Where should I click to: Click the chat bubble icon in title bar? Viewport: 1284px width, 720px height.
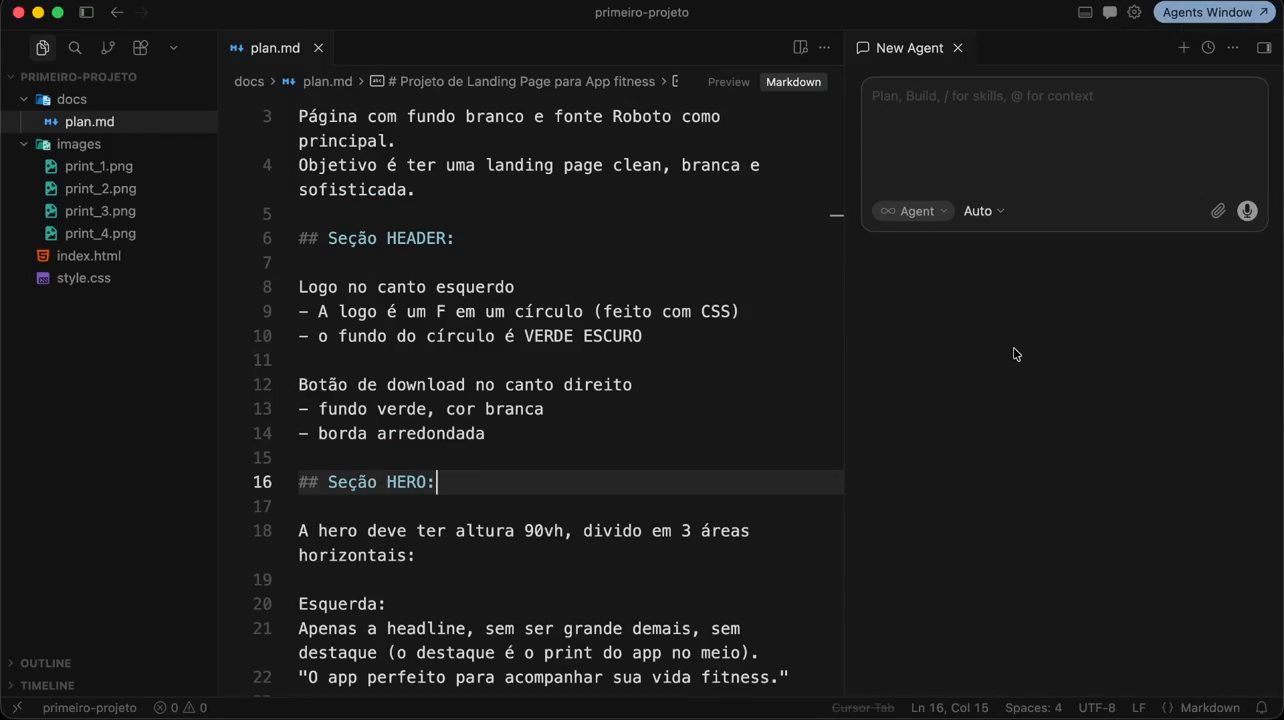point(1110,13)
